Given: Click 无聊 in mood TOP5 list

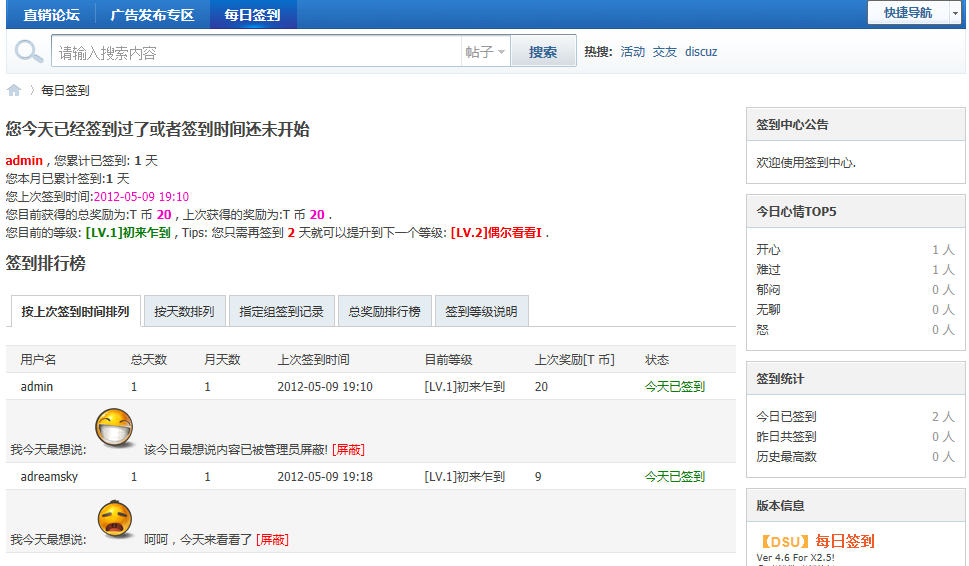Looking at the screenshot, I should point(768,310).
